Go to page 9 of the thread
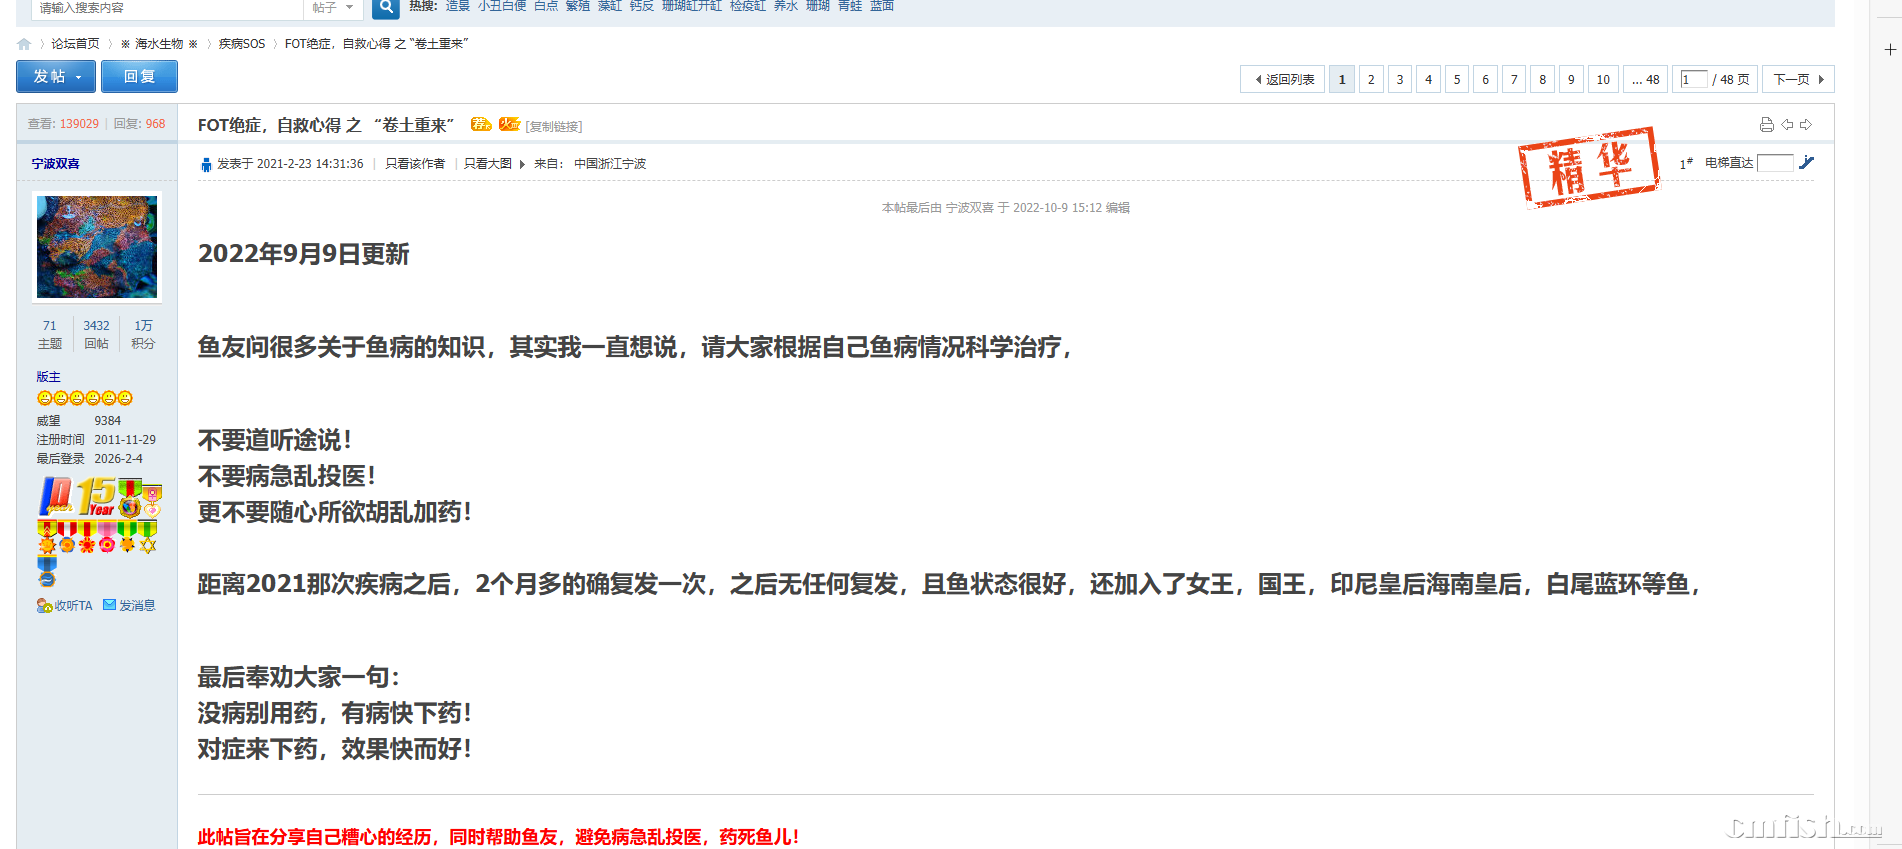 pos(1571,79)
